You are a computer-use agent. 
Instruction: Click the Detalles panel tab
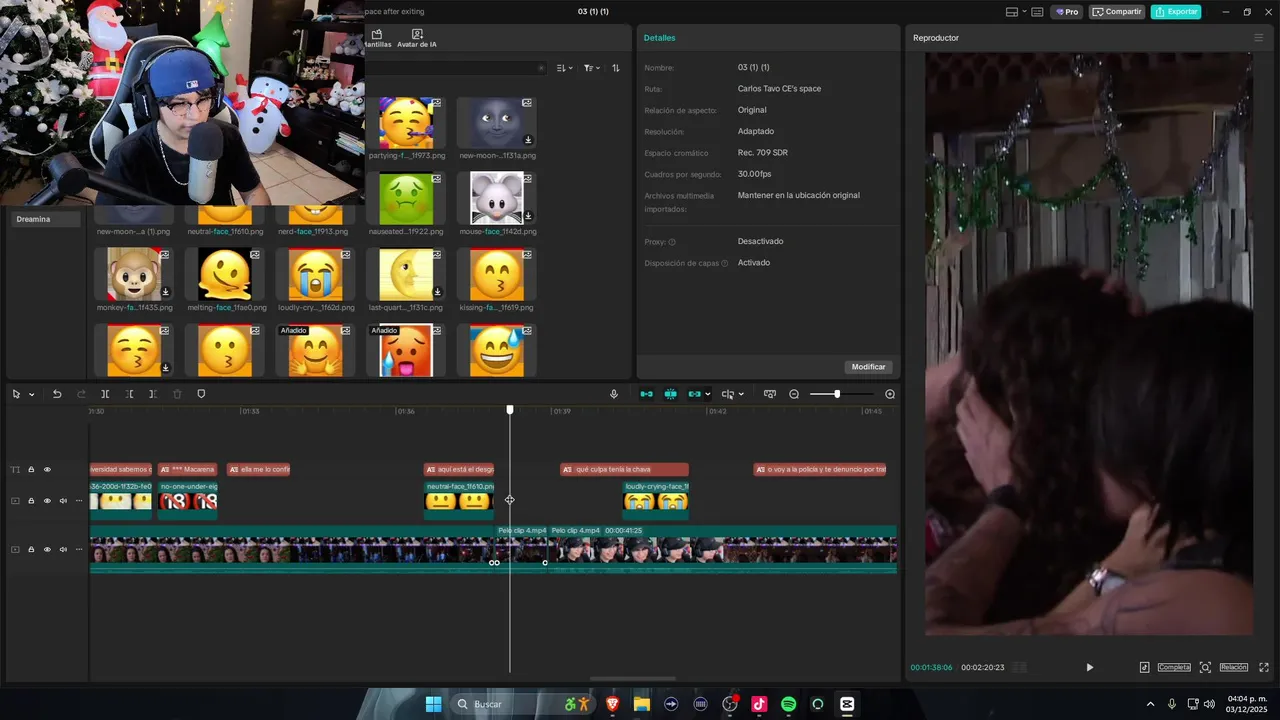(659, 38)
